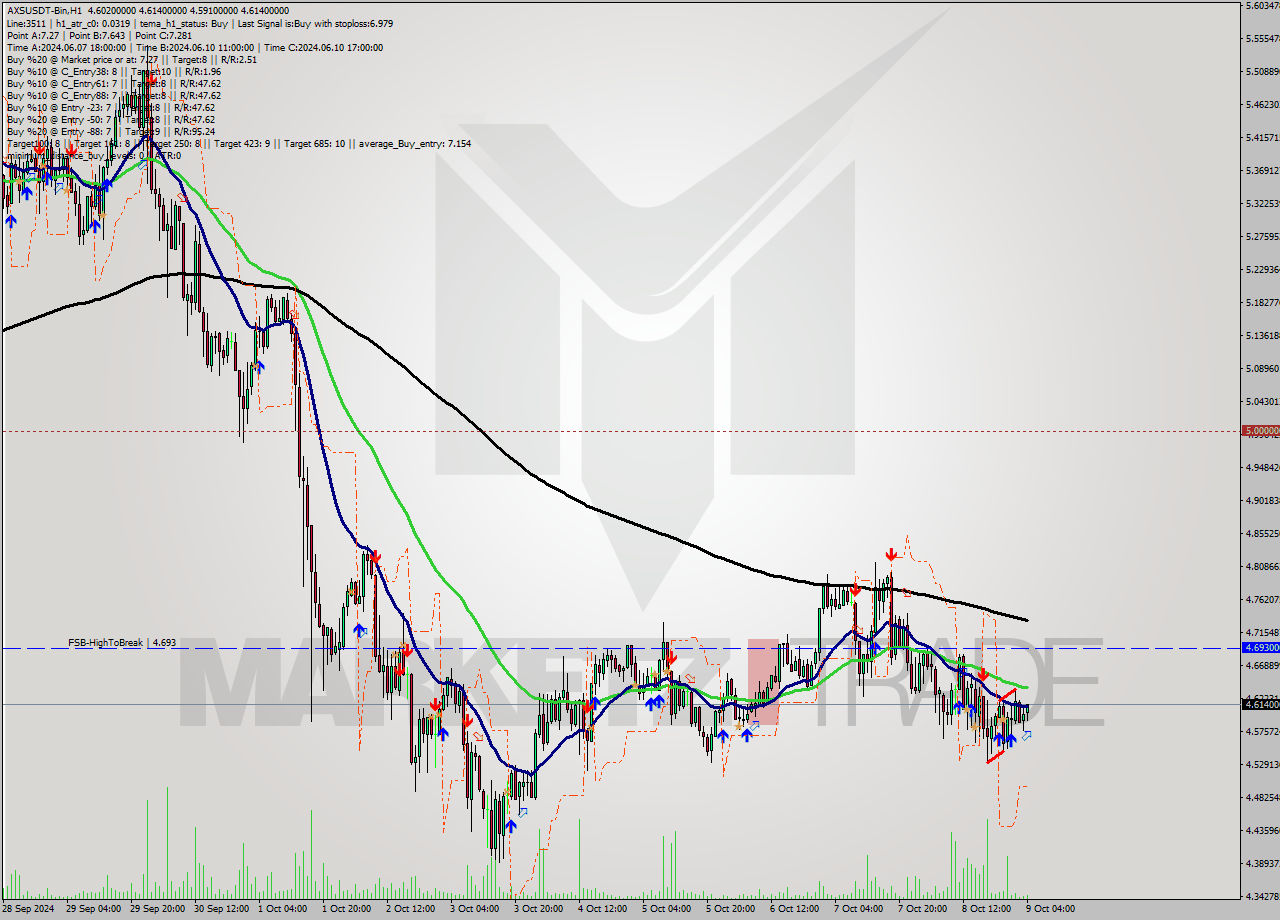The height and width of the screenshot is (920, 1280).
Task: Click the '3 Oct 20:00' time axis label
Action: tap(539, 909)
